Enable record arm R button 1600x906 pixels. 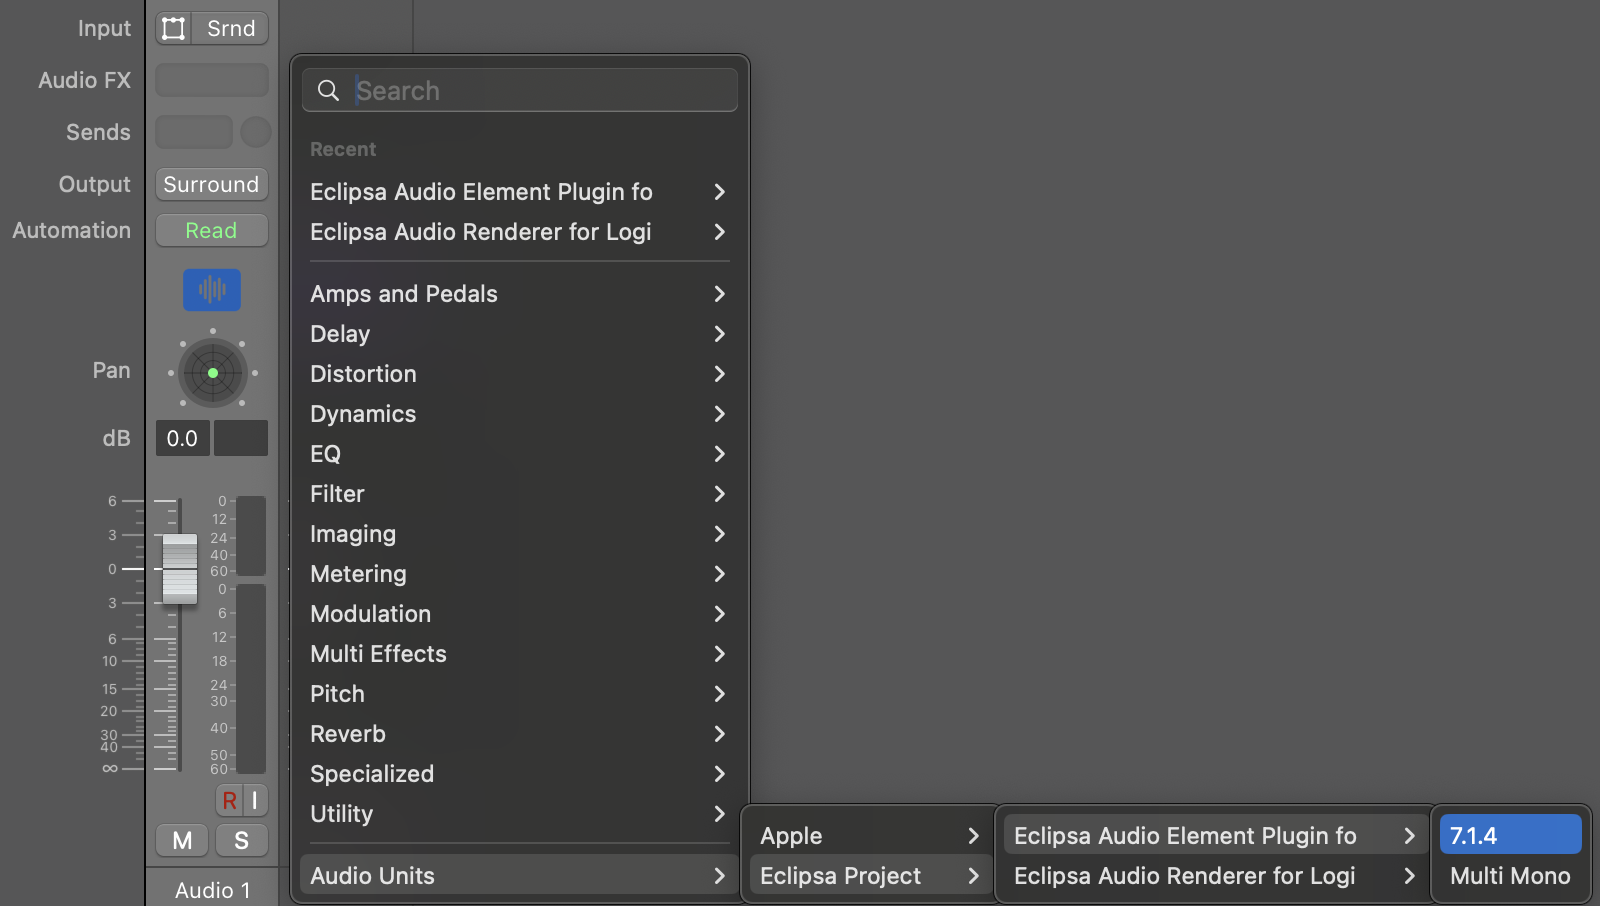click(229, 800)
